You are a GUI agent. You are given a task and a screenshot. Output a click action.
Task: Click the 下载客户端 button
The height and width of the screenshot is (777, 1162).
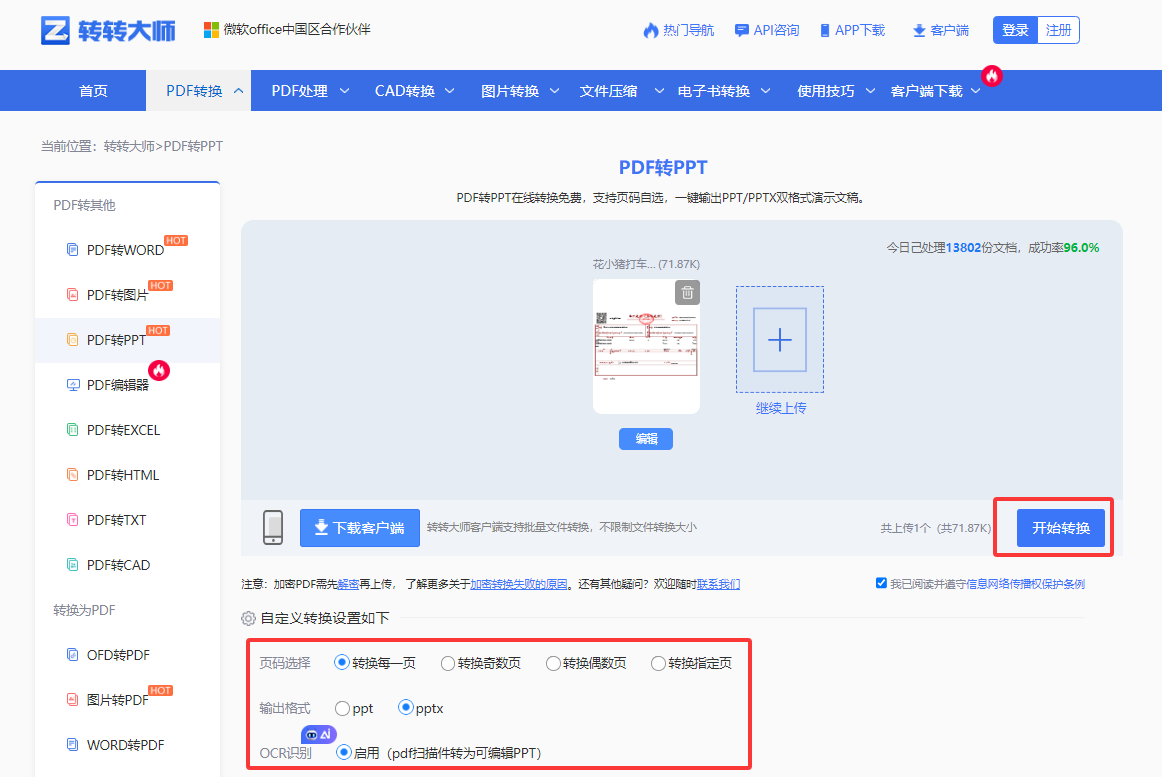359,527
